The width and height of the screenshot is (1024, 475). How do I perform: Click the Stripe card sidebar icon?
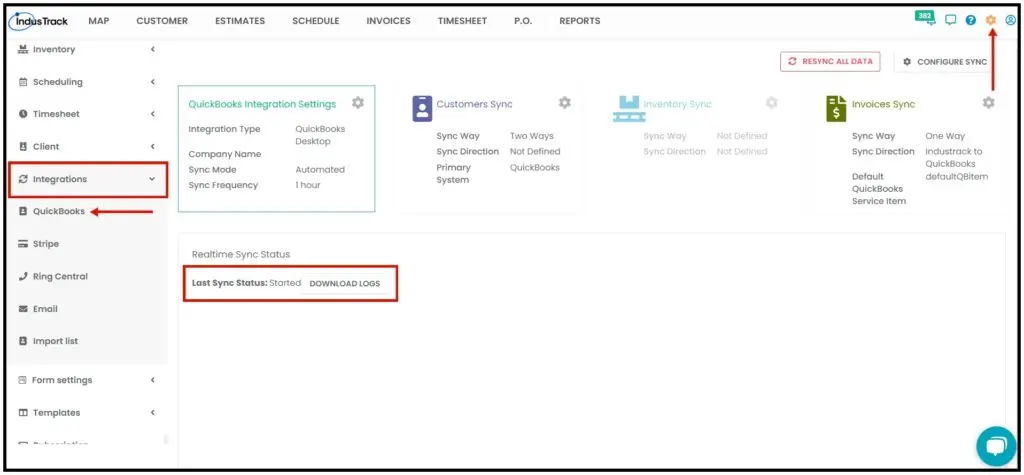pyautogui.click(x=23, y=244)
